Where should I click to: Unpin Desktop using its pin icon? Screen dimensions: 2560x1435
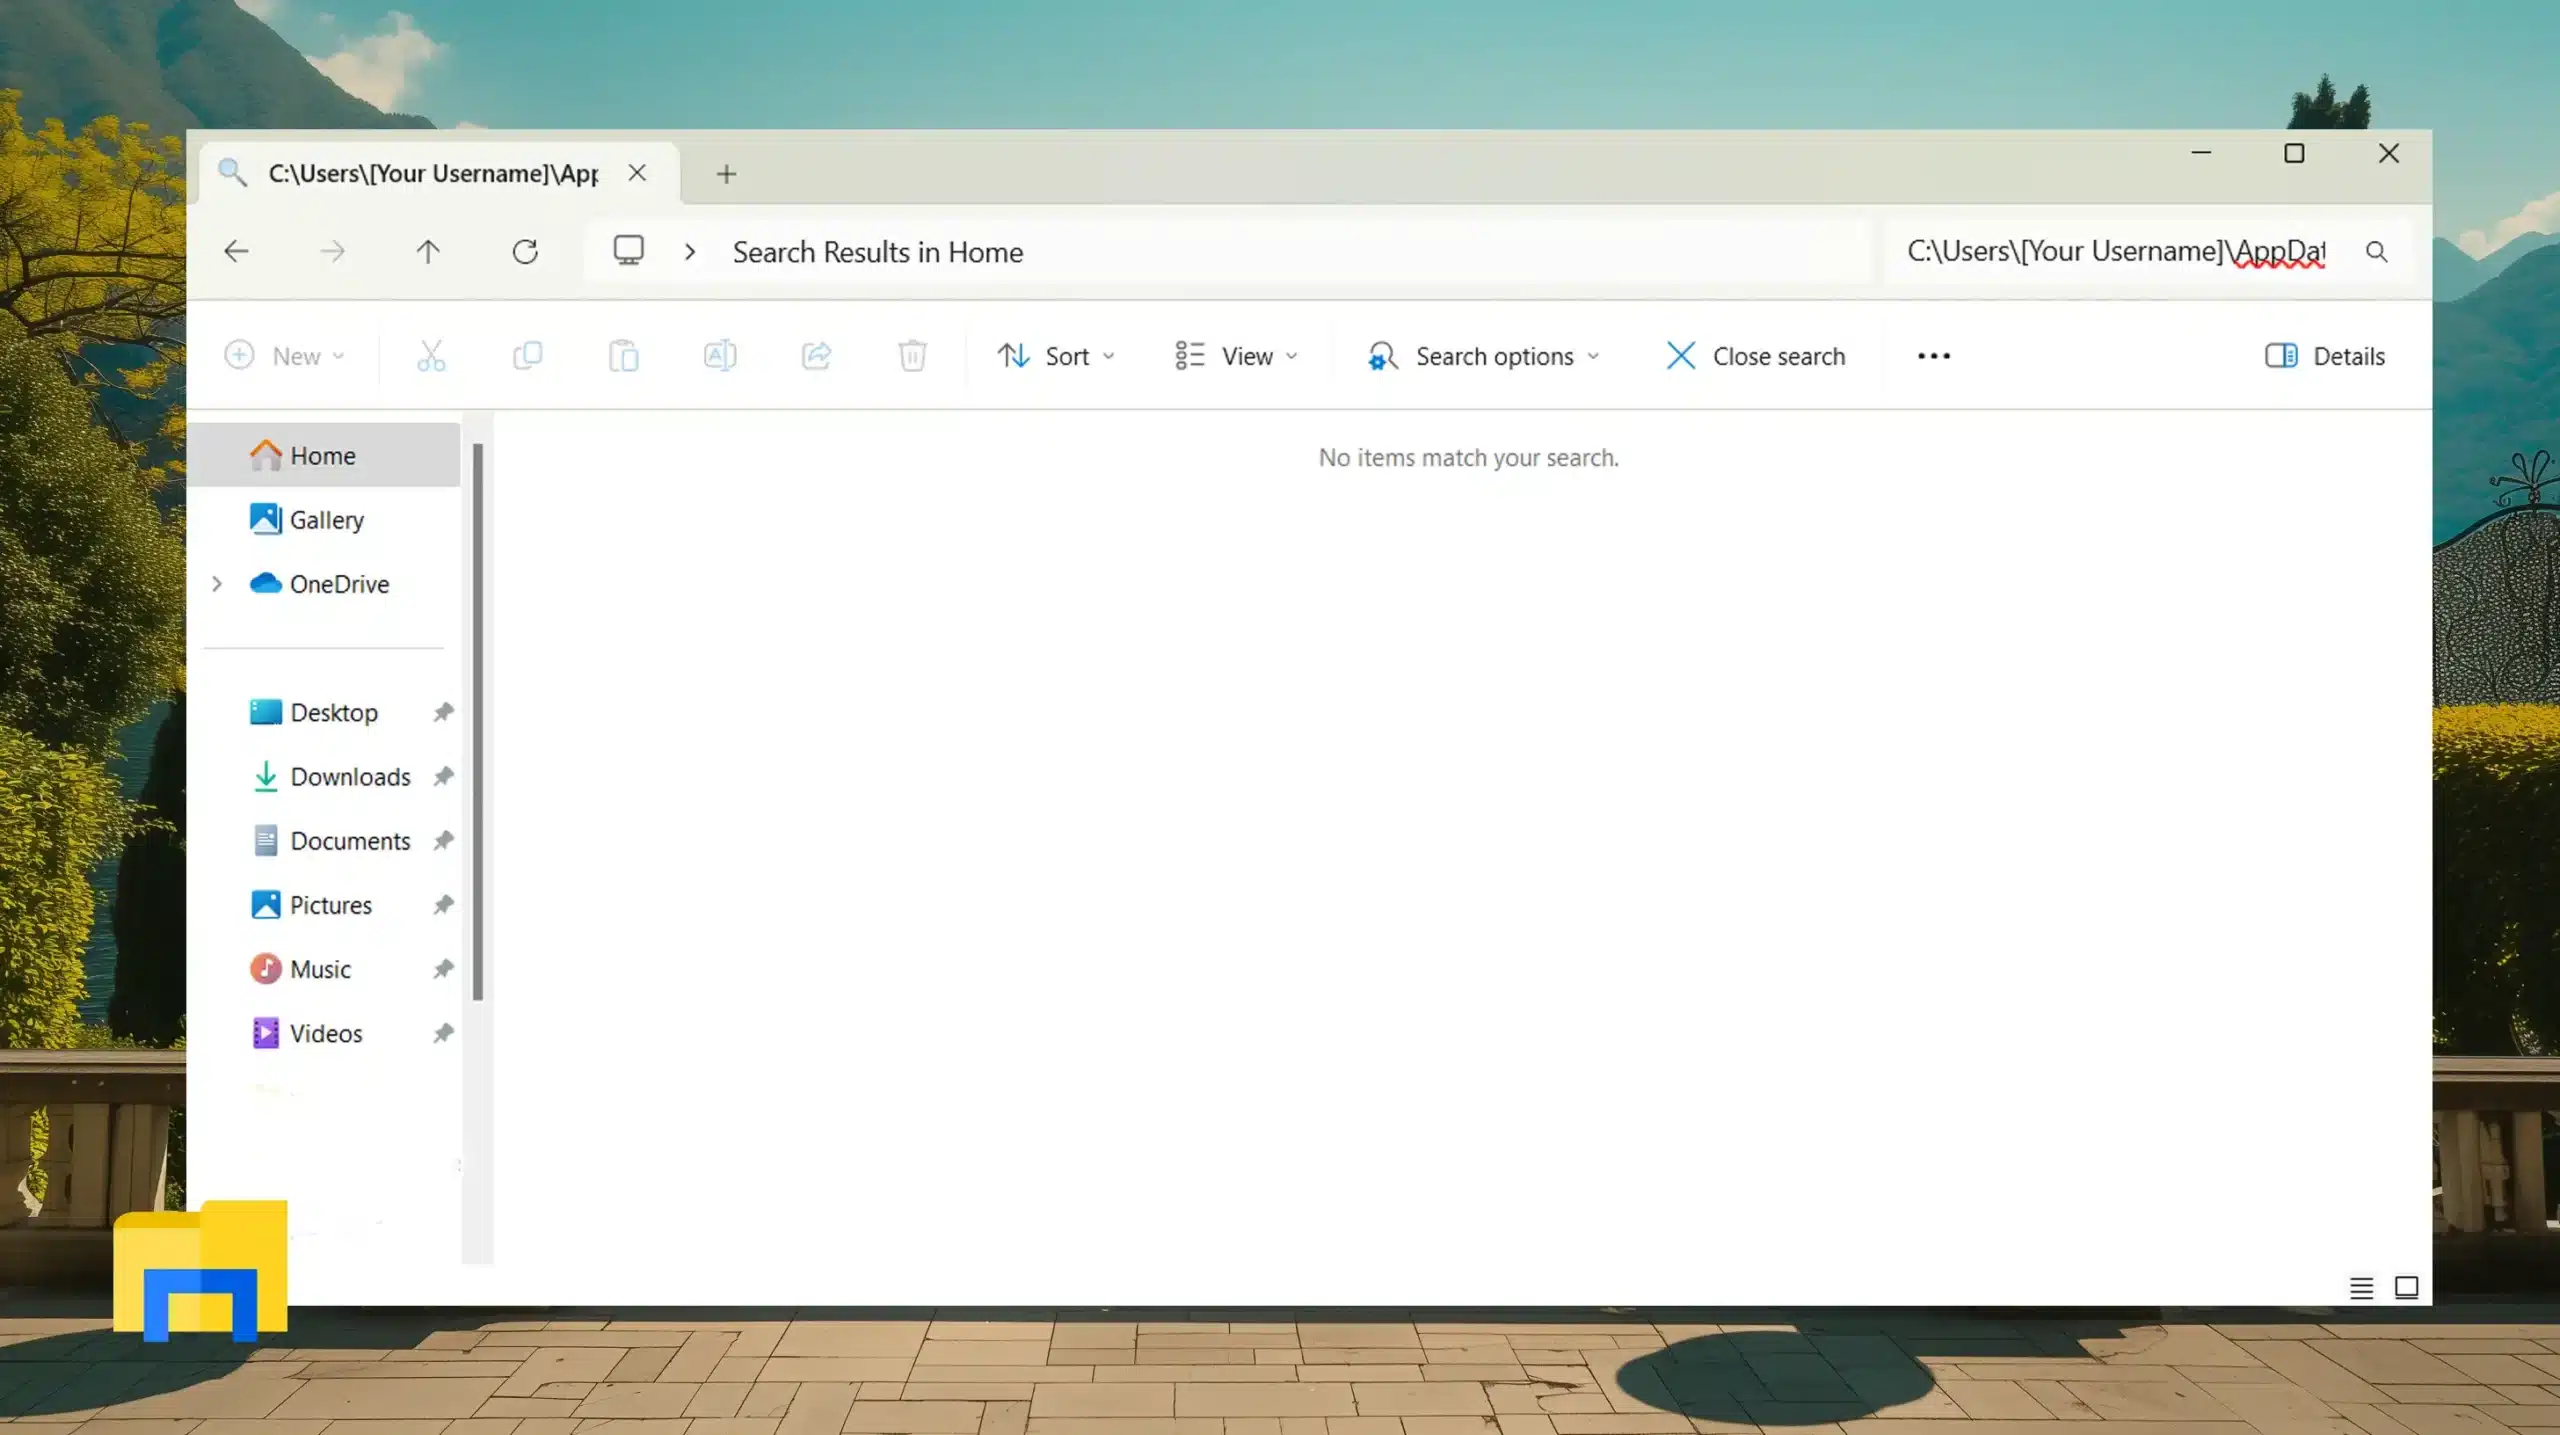[x=443, y=712]
